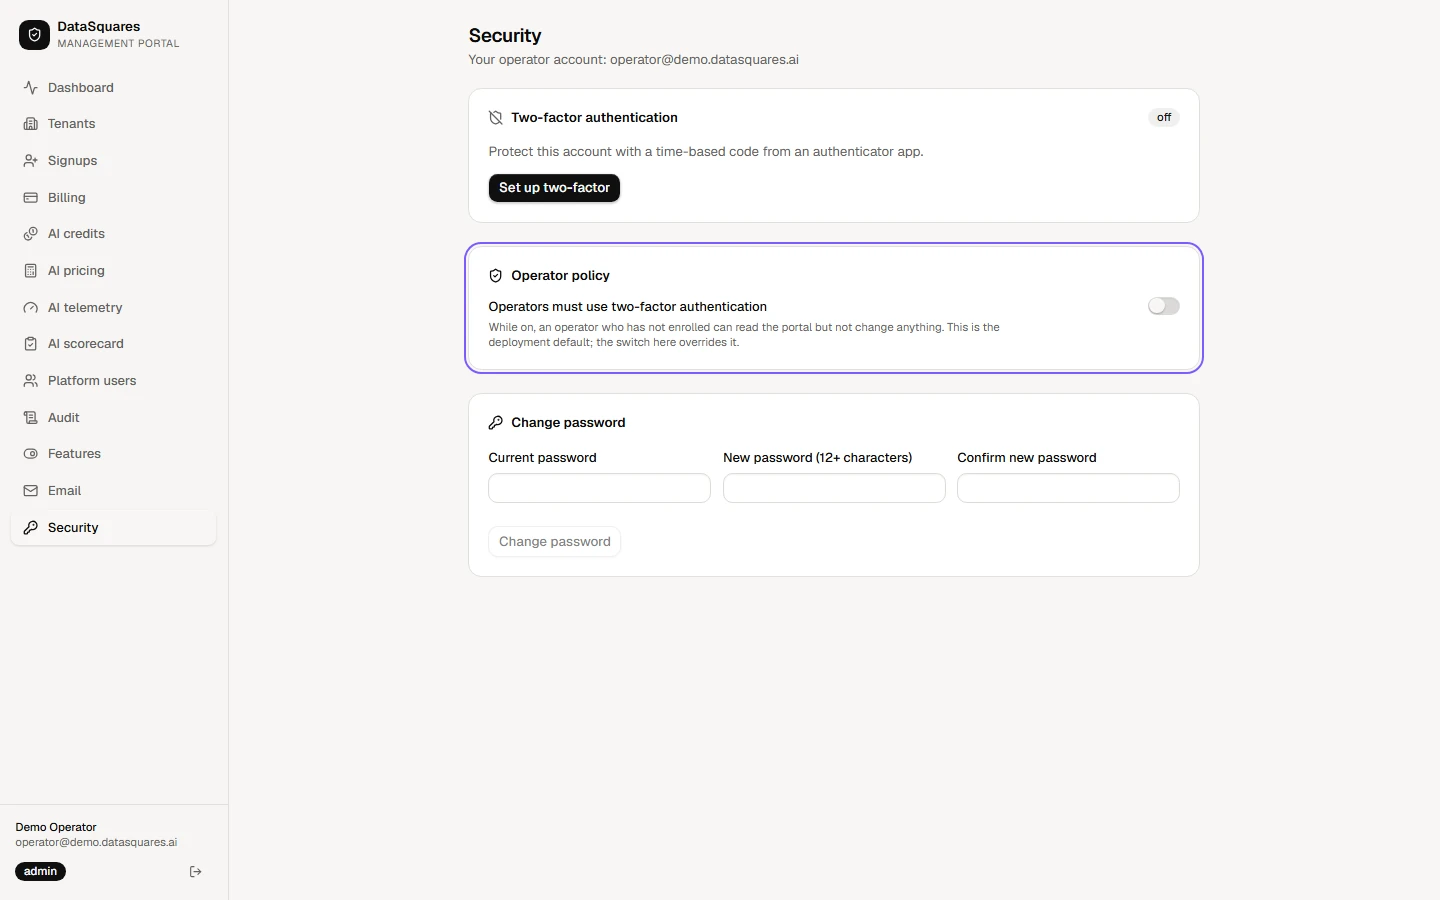Select the Audit menu item
Image resolution: width=1440 pixels, height=900 pixels.
(113, 418)
